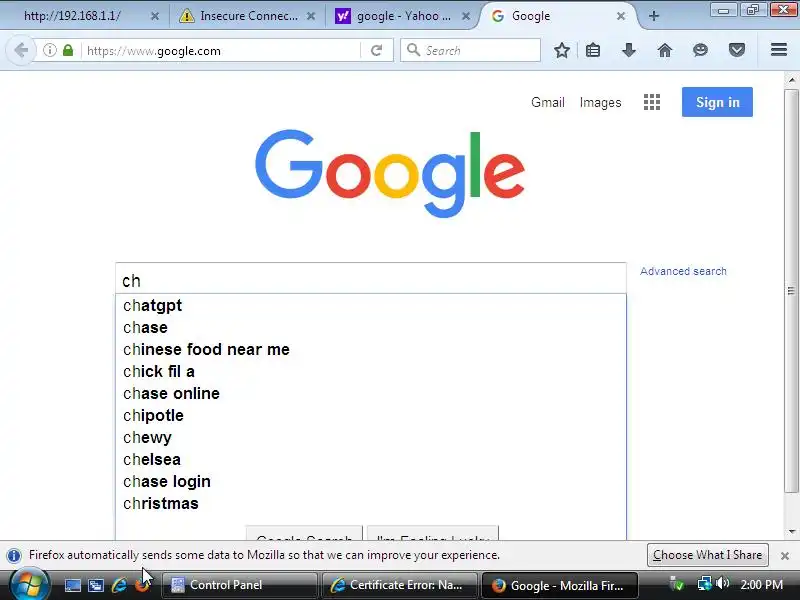Open the Advanced search link

point(683,271)
